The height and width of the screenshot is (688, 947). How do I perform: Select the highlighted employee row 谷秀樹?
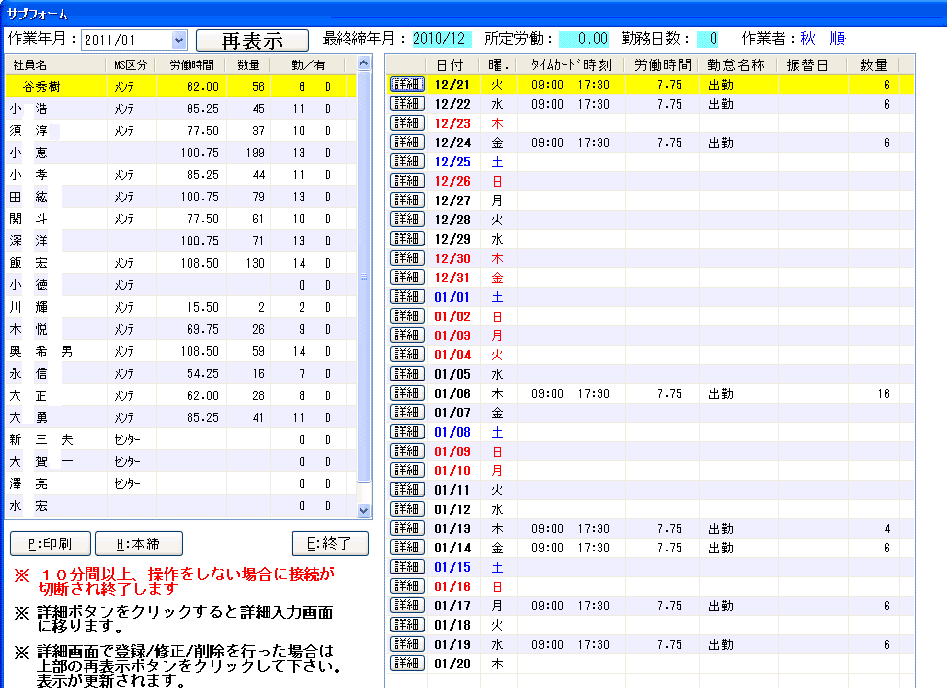[x=181, y=86]
